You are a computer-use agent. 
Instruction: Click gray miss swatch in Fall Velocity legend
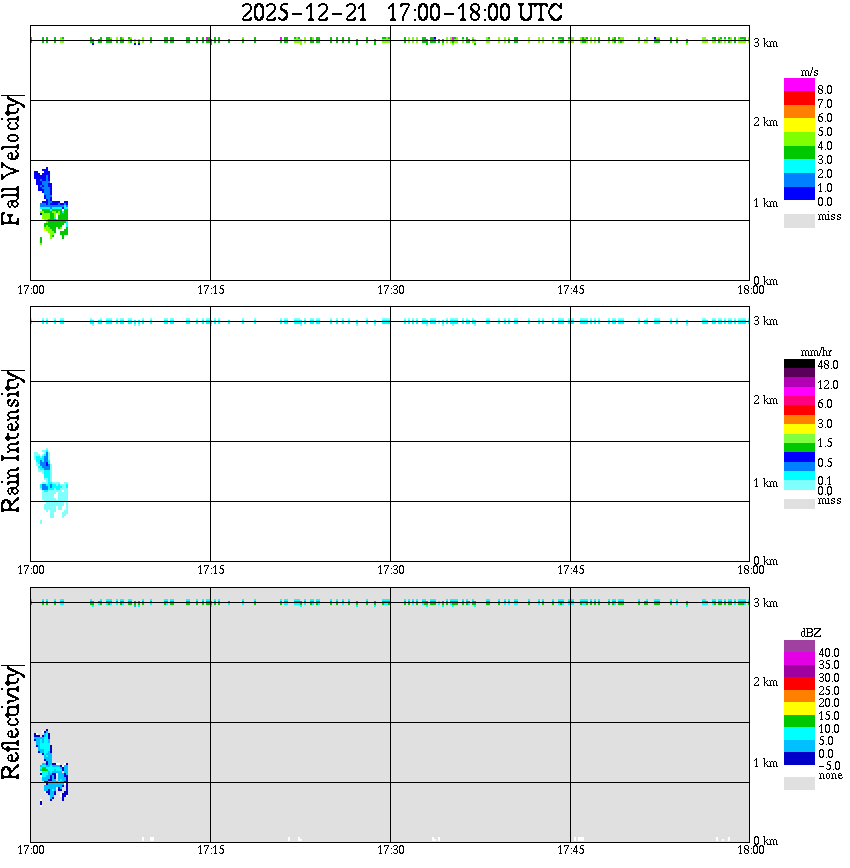(x=799, y=221)
